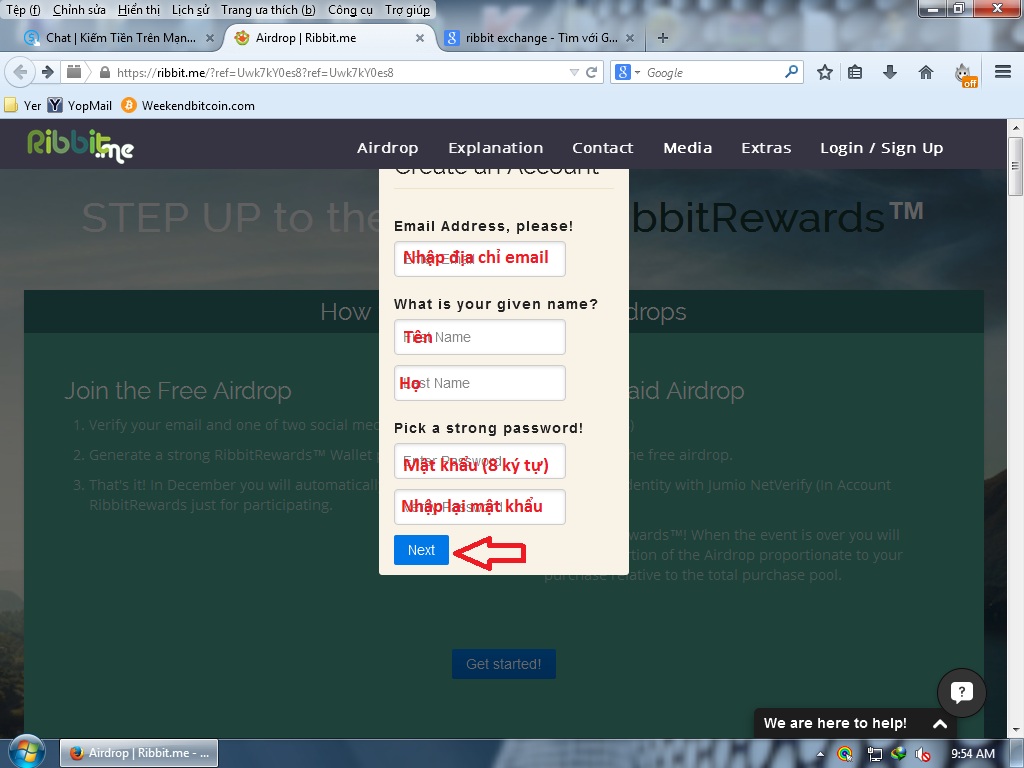Image resolution: width=1024 pixels, height=768 pixels.
Task: Open the Firefox hamburger menu
Action: (1003, 72)
